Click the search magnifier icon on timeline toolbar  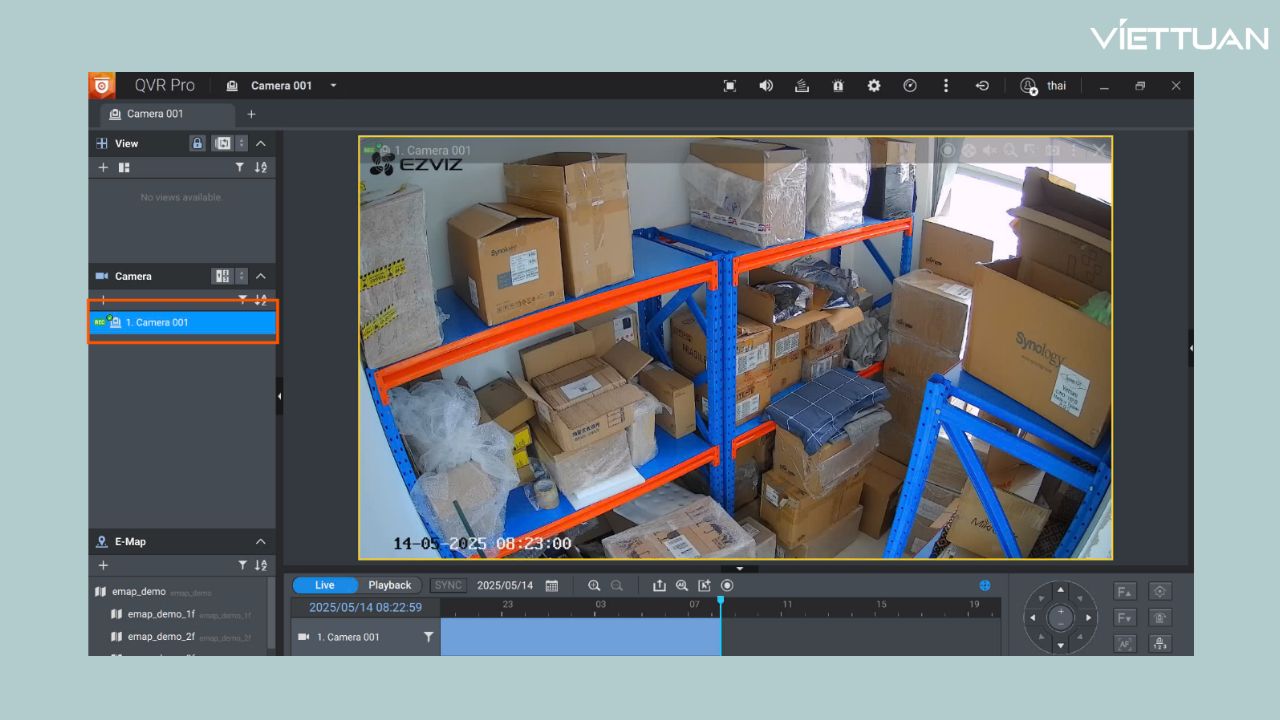tap(682, 585)
